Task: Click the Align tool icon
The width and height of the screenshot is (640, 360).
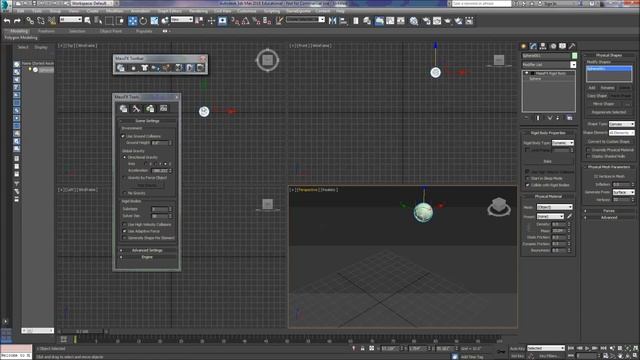Action: 343,20
